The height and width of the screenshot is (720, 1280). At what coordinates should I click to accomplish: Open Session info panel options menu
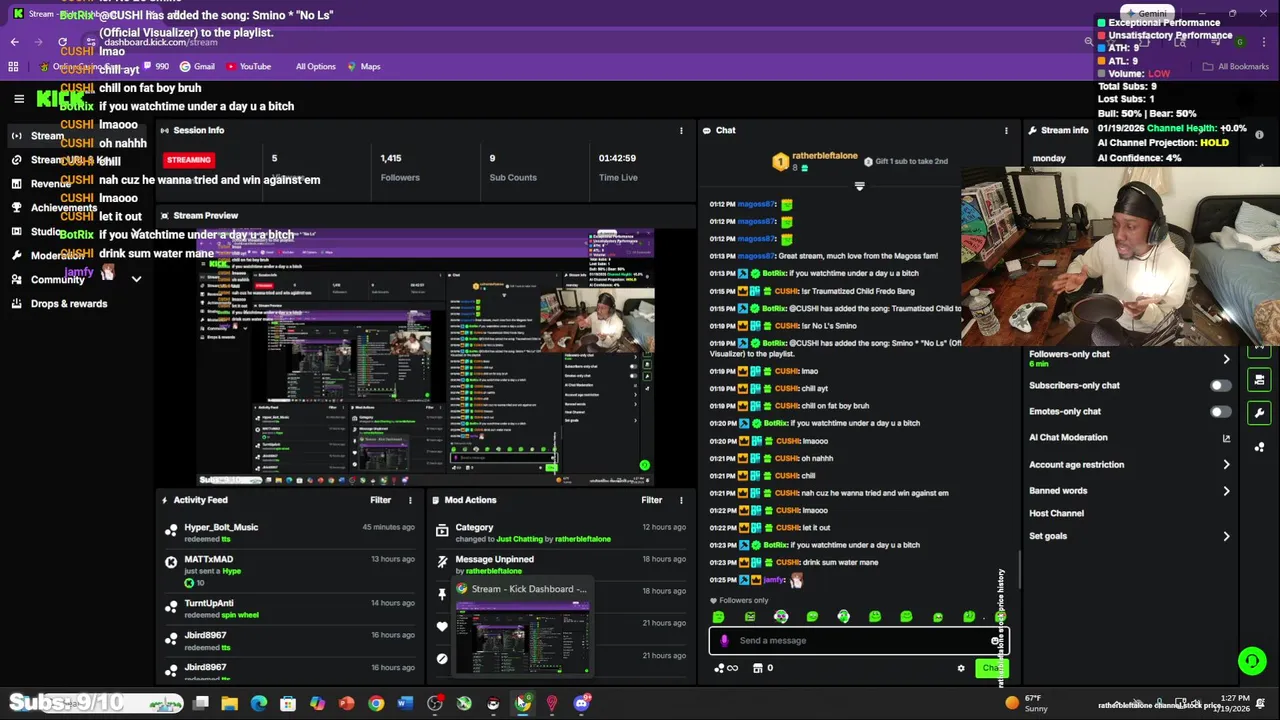(x=681, y=131)
